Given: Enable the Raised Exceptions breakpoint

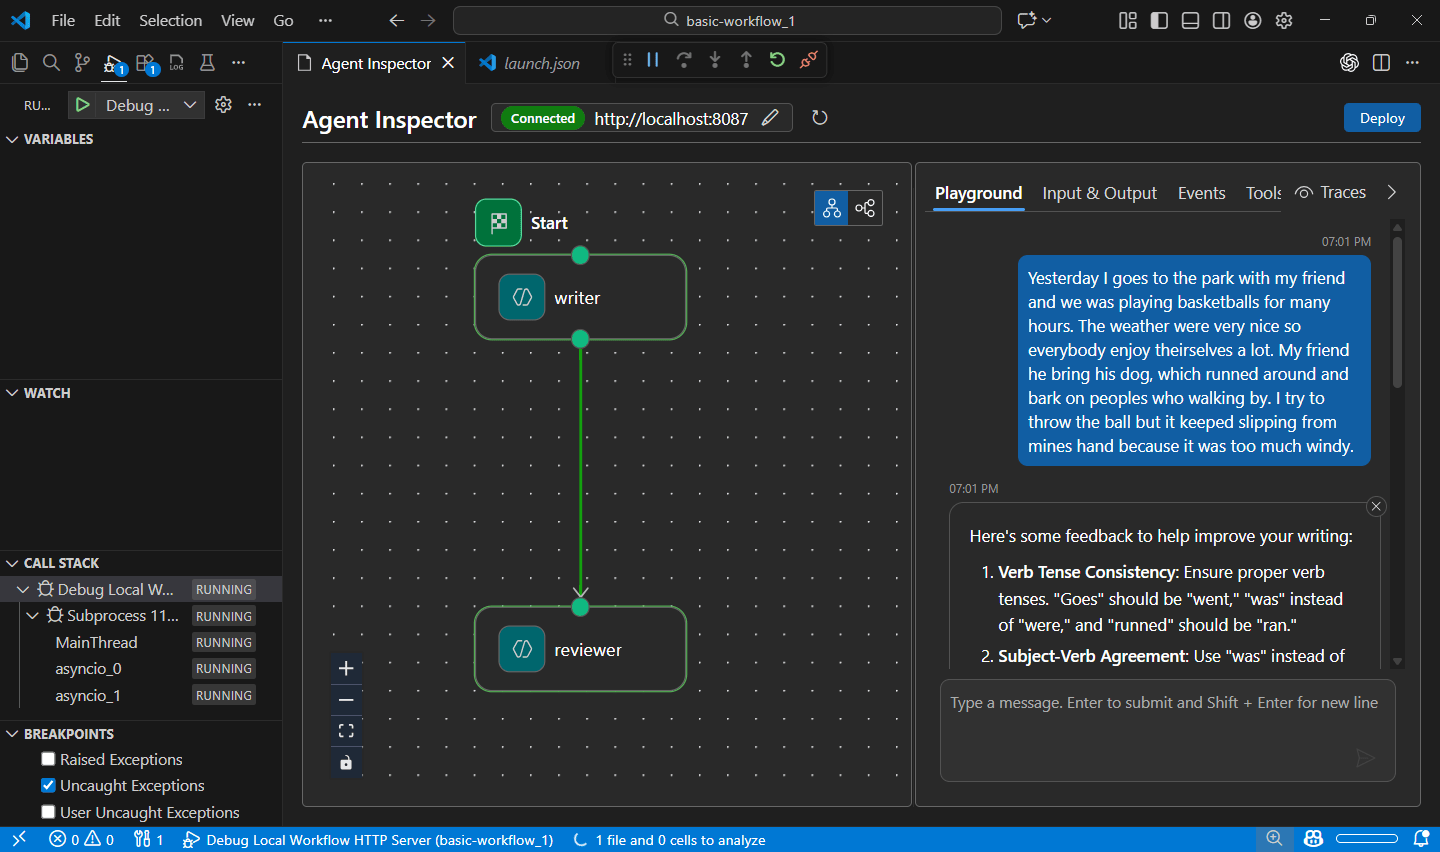Looking at the screenshot, I should click(x=47, y=759).
